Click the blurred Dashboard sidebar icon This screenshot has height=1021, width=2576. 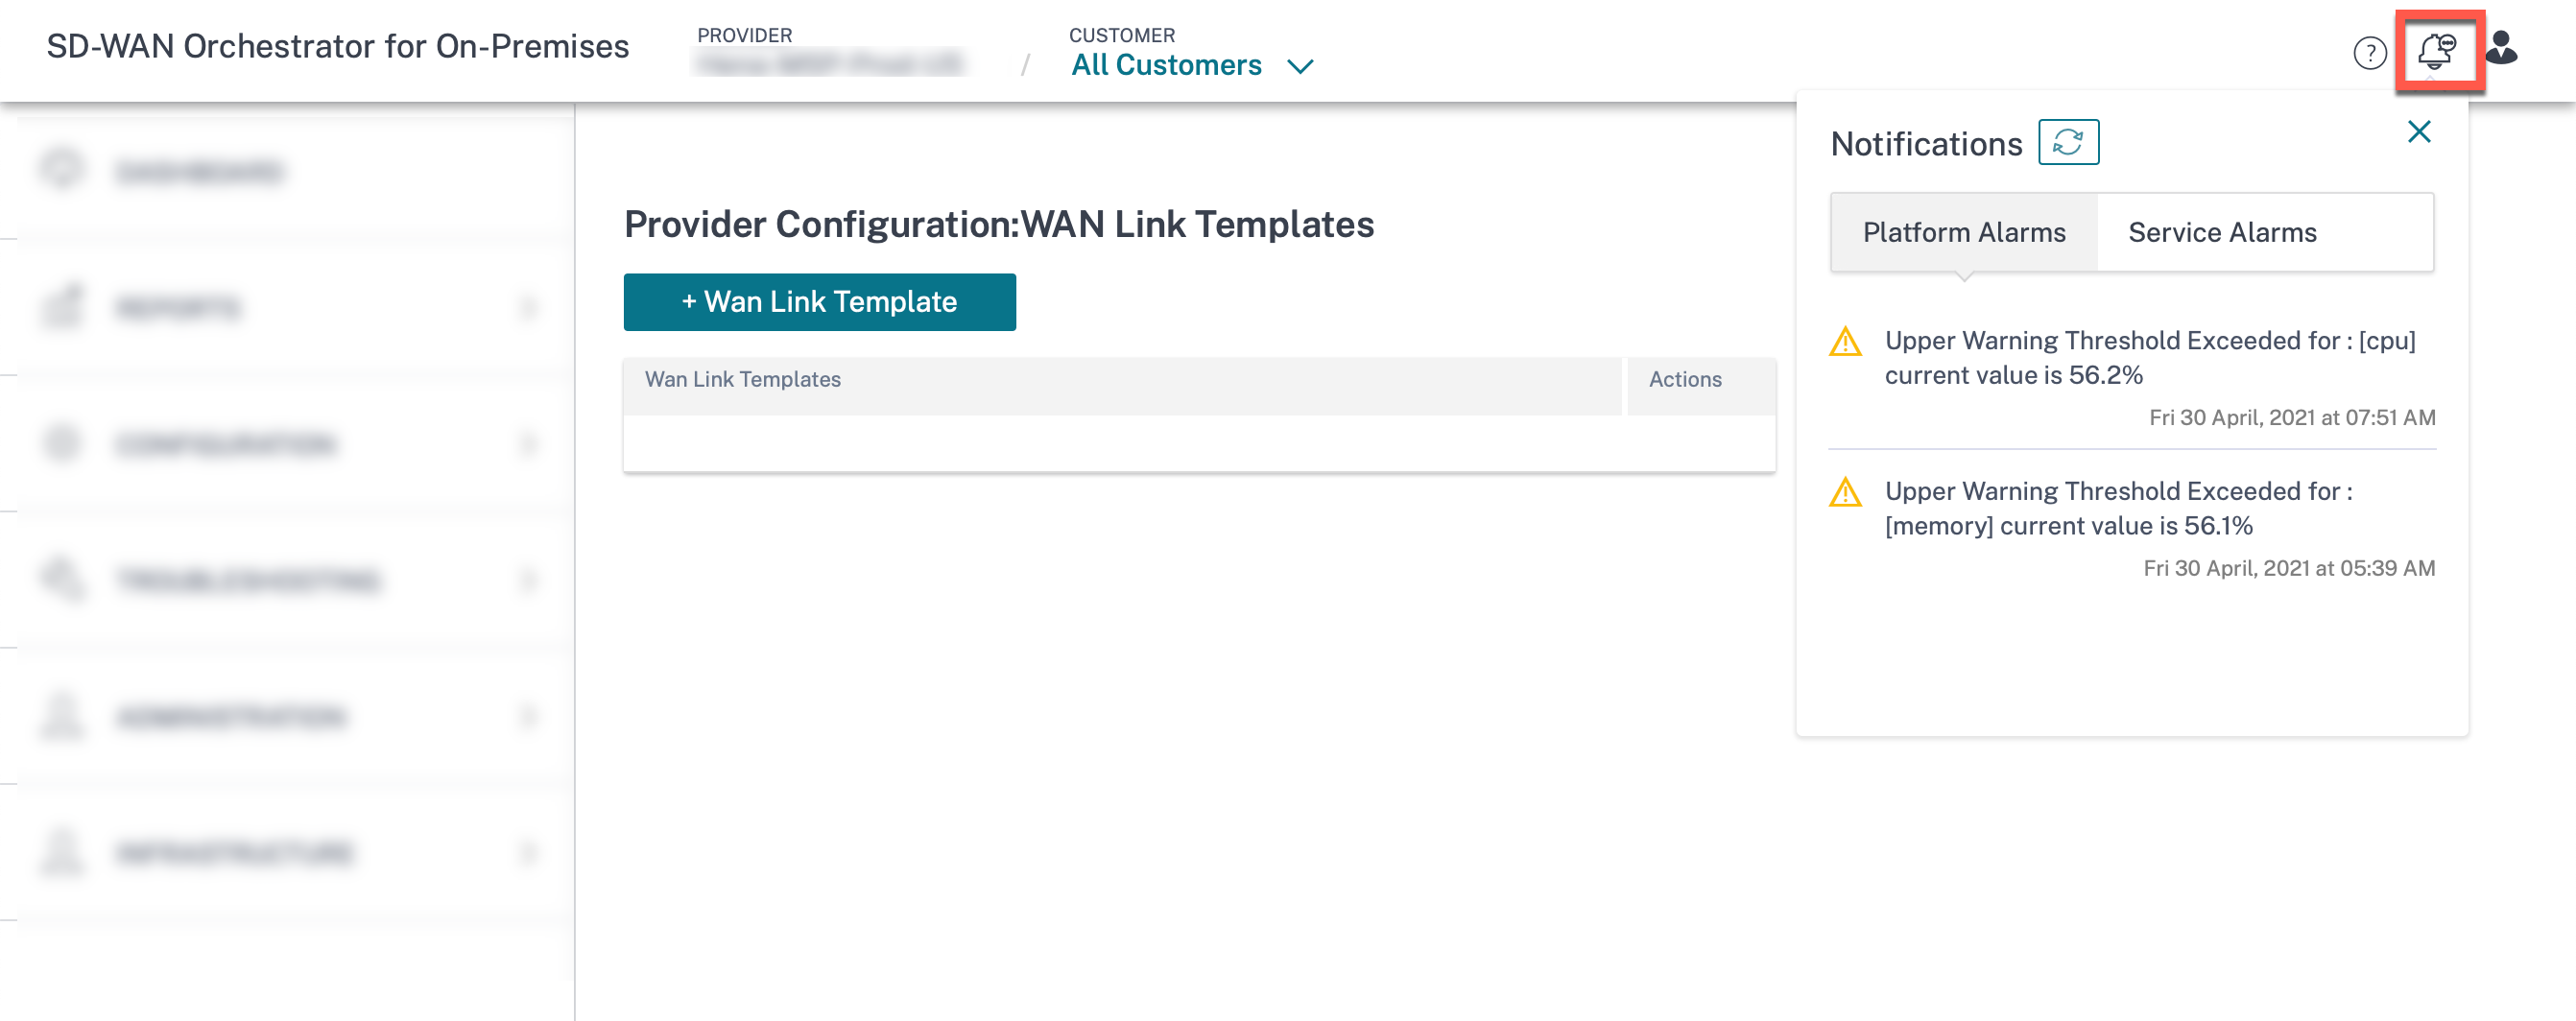[62, 169]
